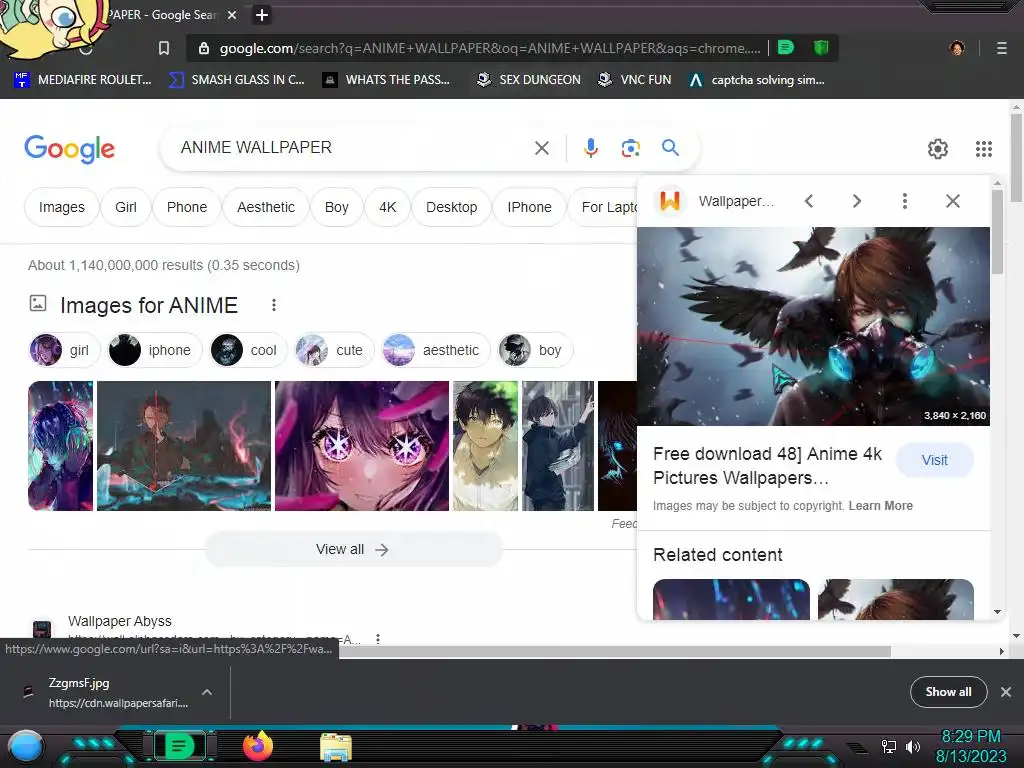Viewport: 1024px width, 768px height.
Task: Open a new browser tab
Action: tap(262, 15)
